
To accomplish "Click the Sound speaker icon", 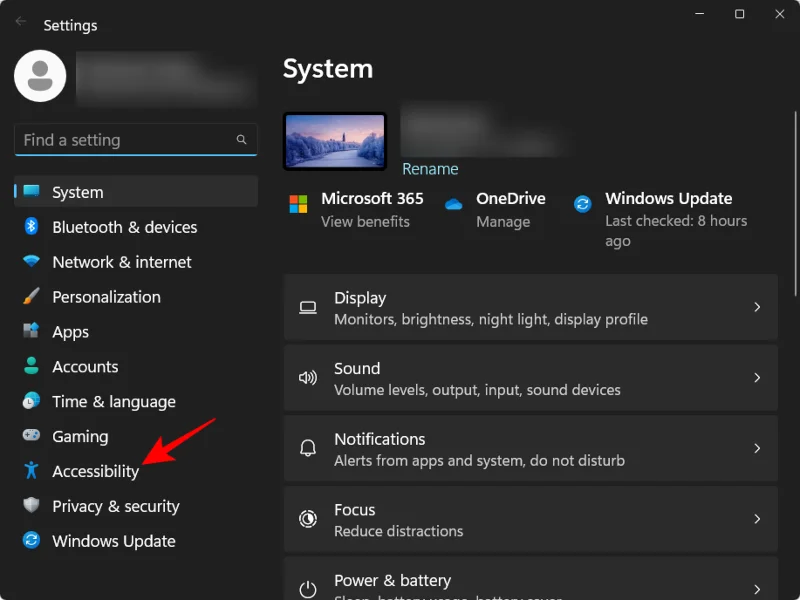I will (x=308, y=378).
